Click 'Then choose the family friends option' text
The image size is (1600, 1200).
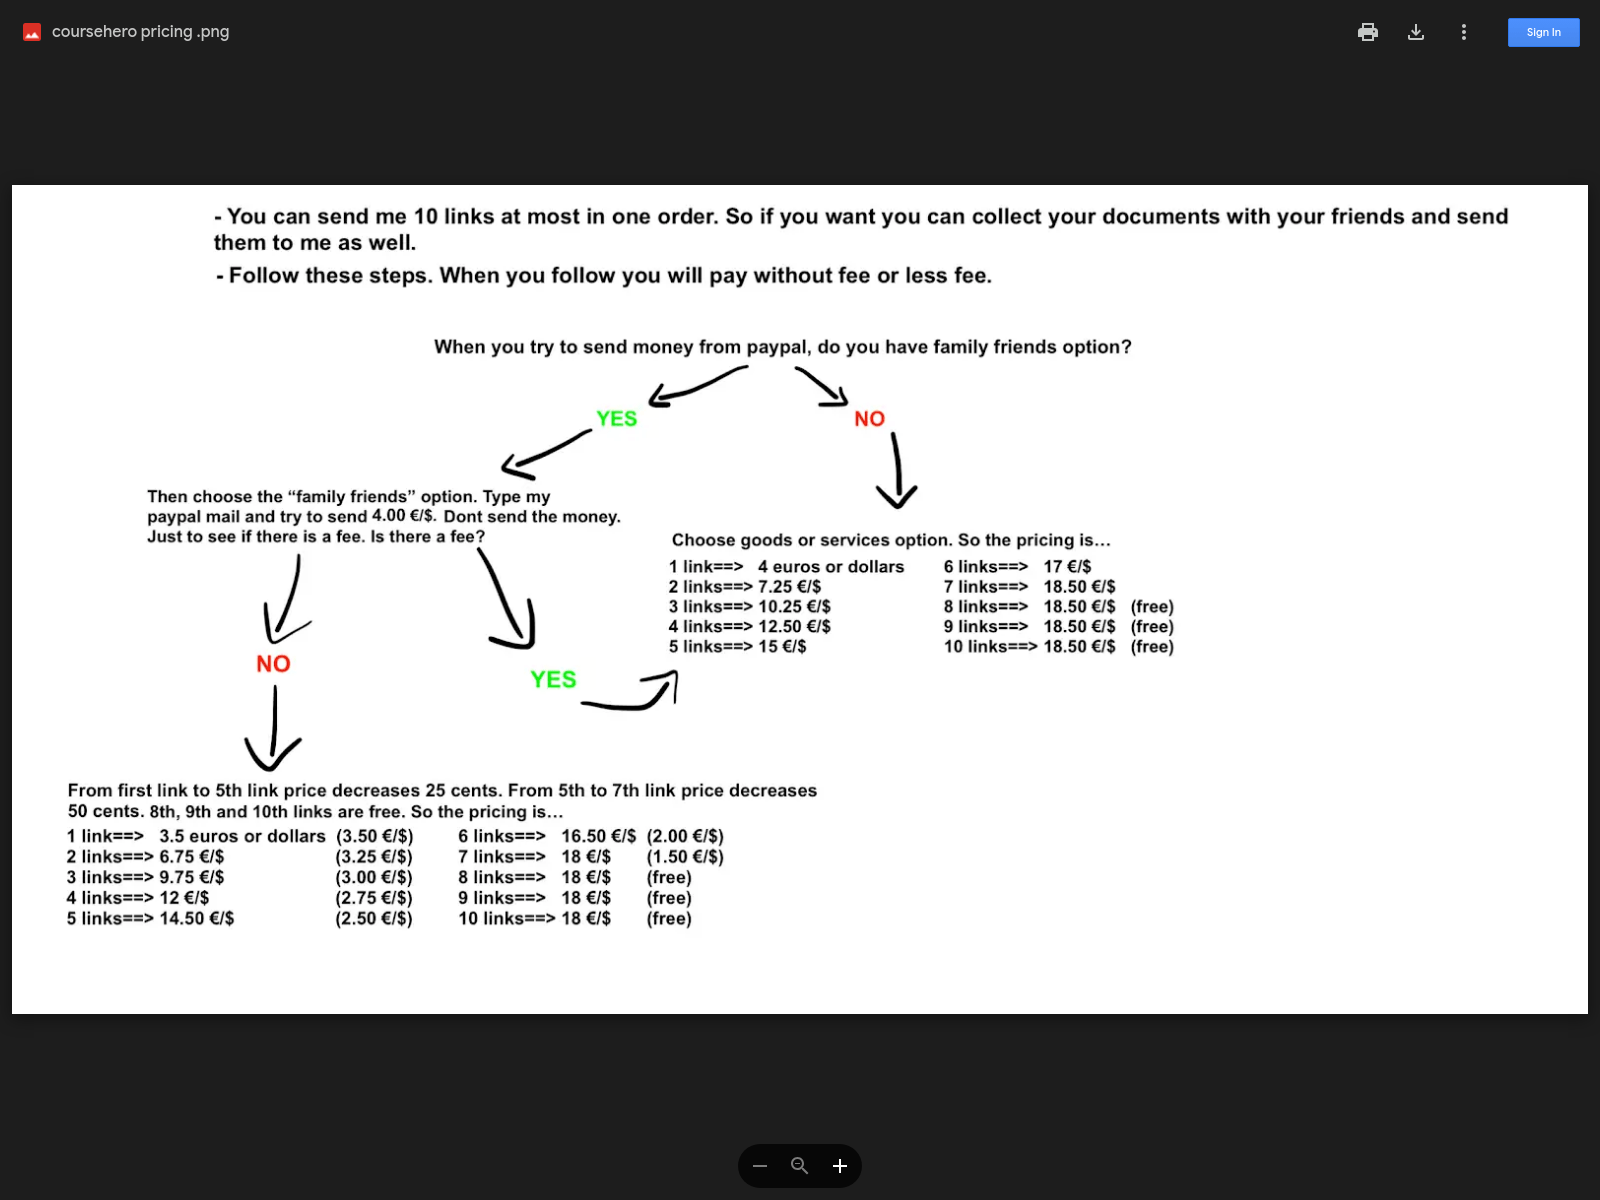[x=384, y=516]
